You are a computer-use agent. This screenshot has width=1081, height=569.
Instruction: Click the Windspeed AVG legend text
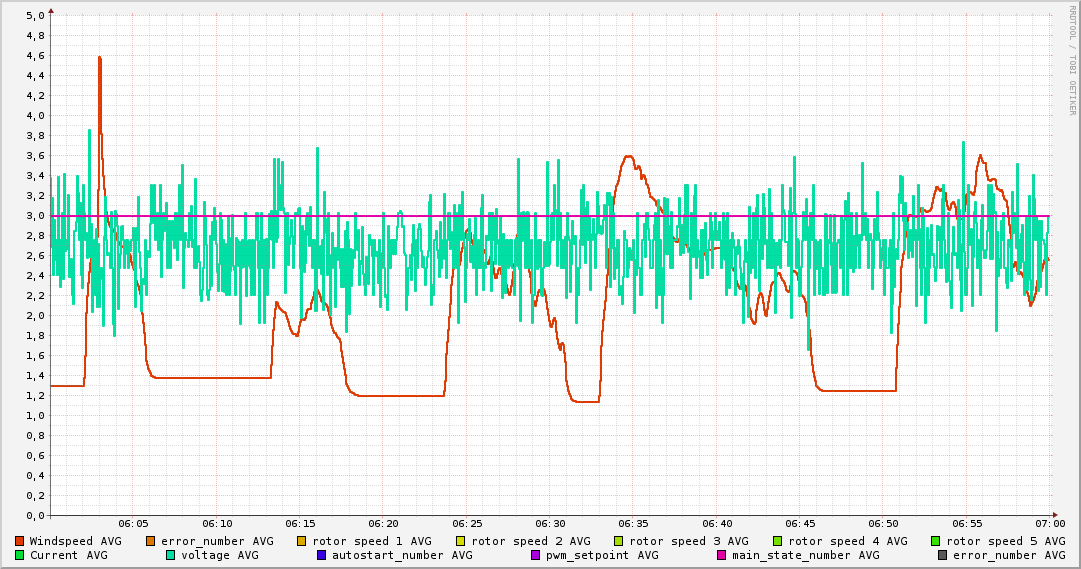tap(75, 541)
